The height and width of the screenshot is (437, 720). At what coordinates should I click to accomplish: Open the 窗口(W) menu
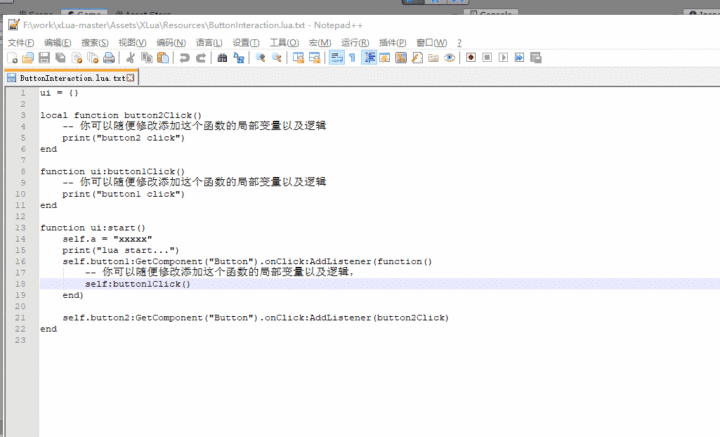coord(432,43)
